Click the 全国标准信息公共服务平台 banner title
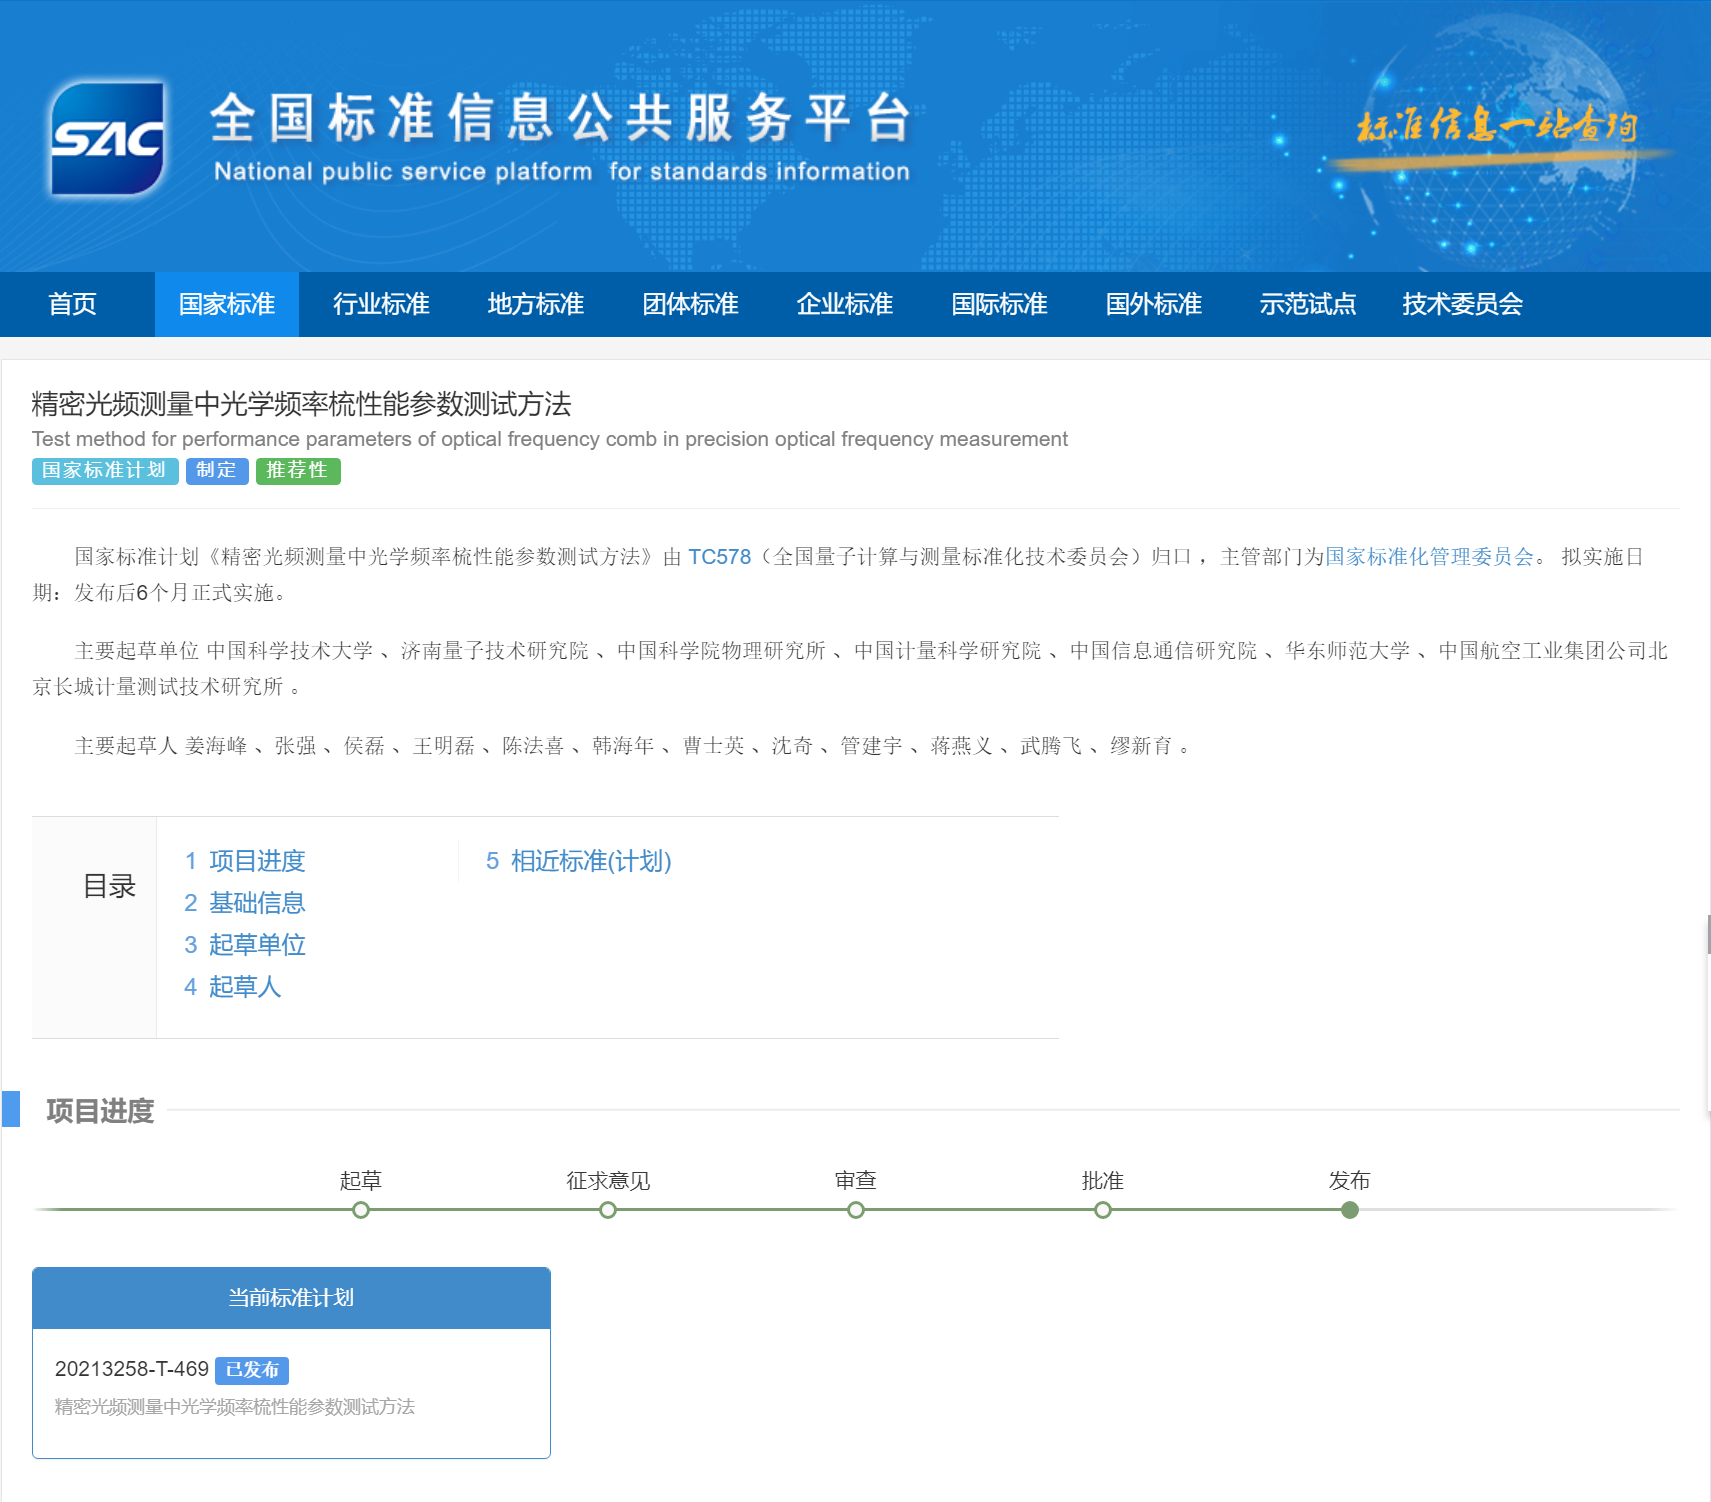 pos(561,118)
